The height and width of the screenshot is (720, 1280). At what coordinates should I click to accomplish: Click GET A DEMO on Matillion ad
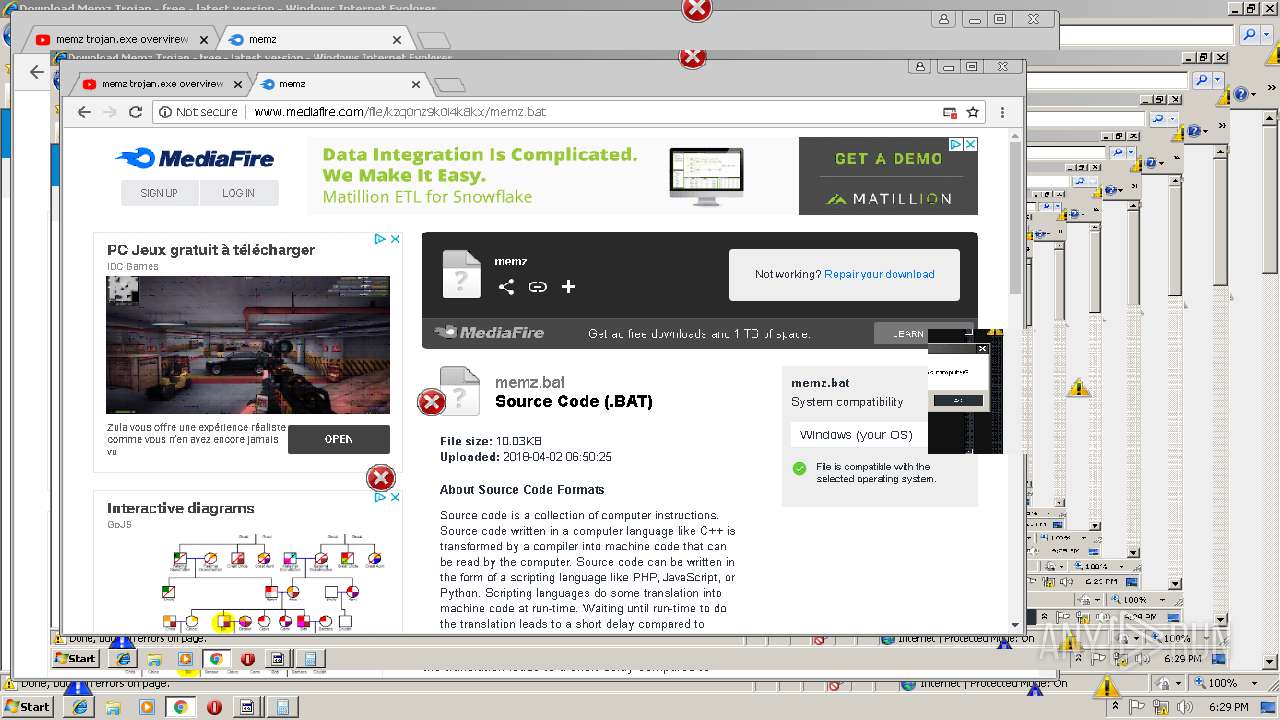888,158
